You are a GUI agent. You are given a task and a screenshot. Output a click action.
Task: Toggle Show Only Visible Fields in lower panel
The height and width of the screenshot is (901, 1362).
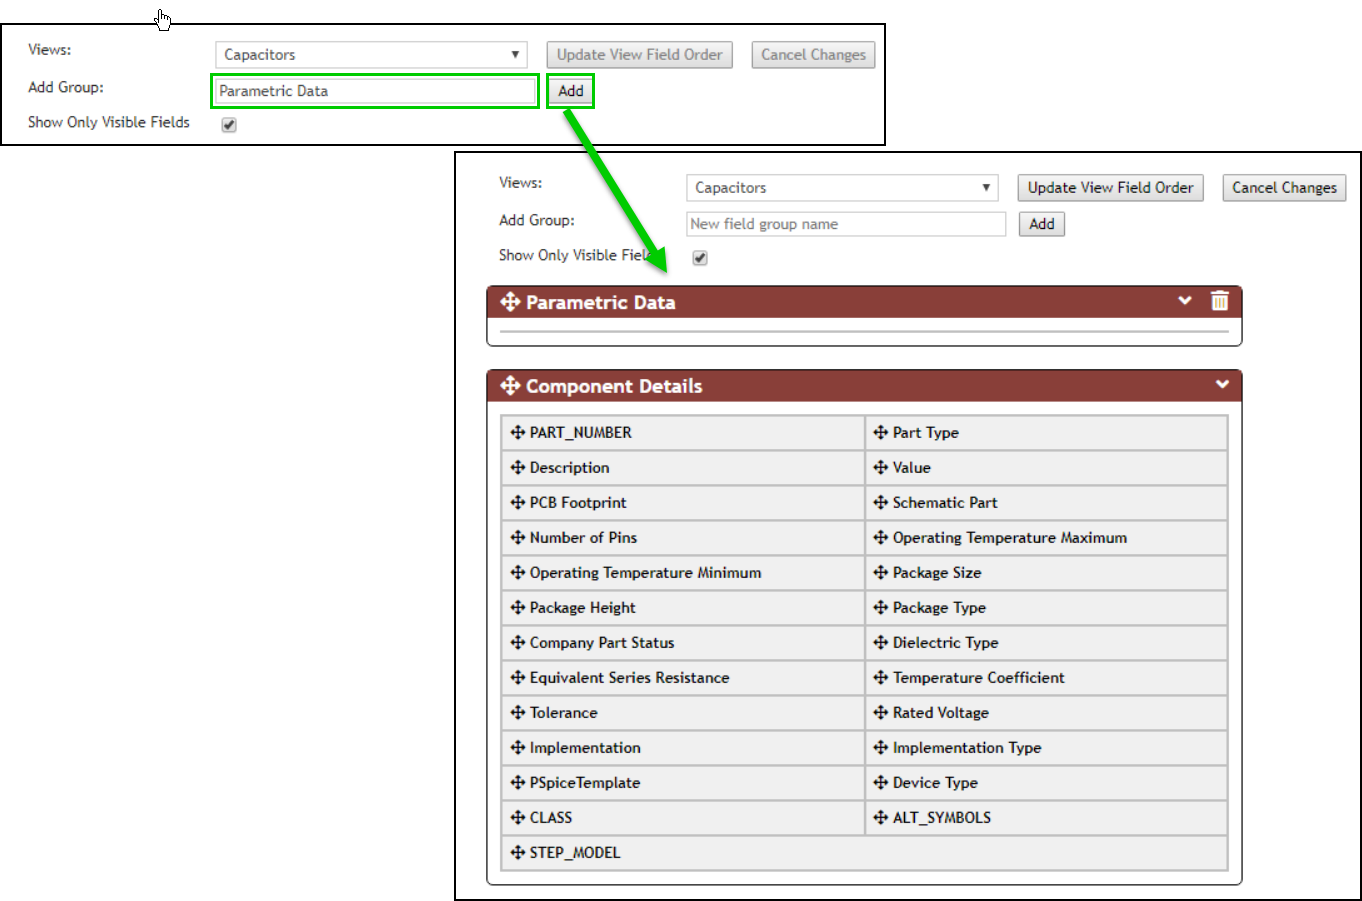pos(699,257)
